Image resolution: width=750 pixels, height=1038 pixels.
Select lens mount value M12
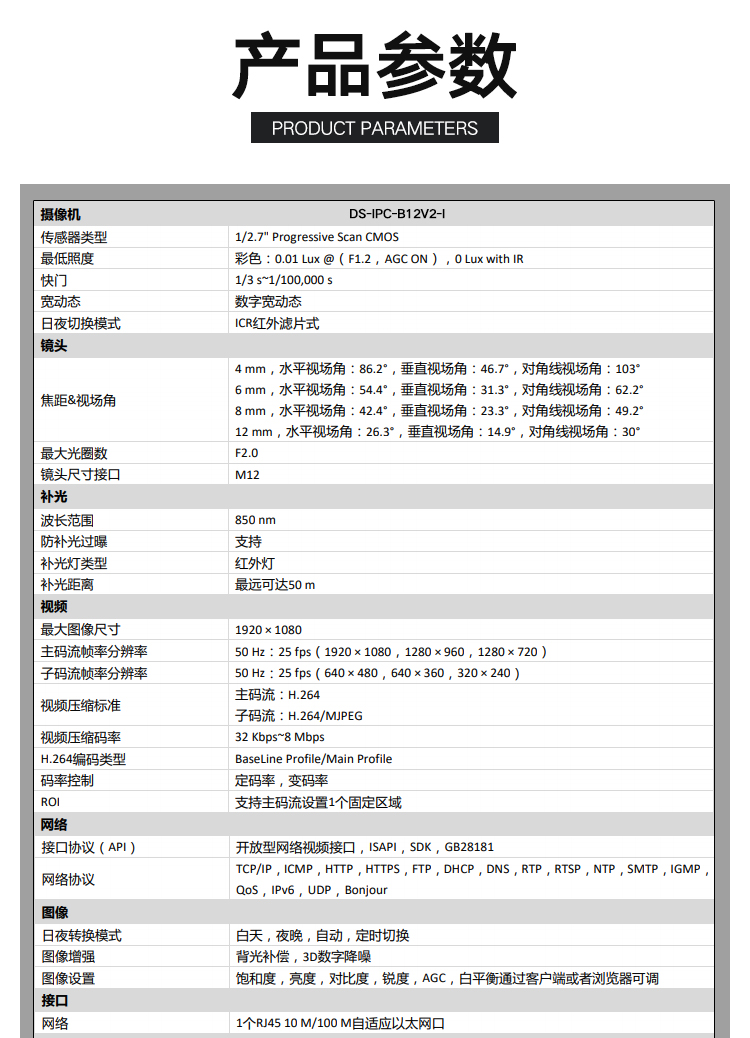pos(247,475)
